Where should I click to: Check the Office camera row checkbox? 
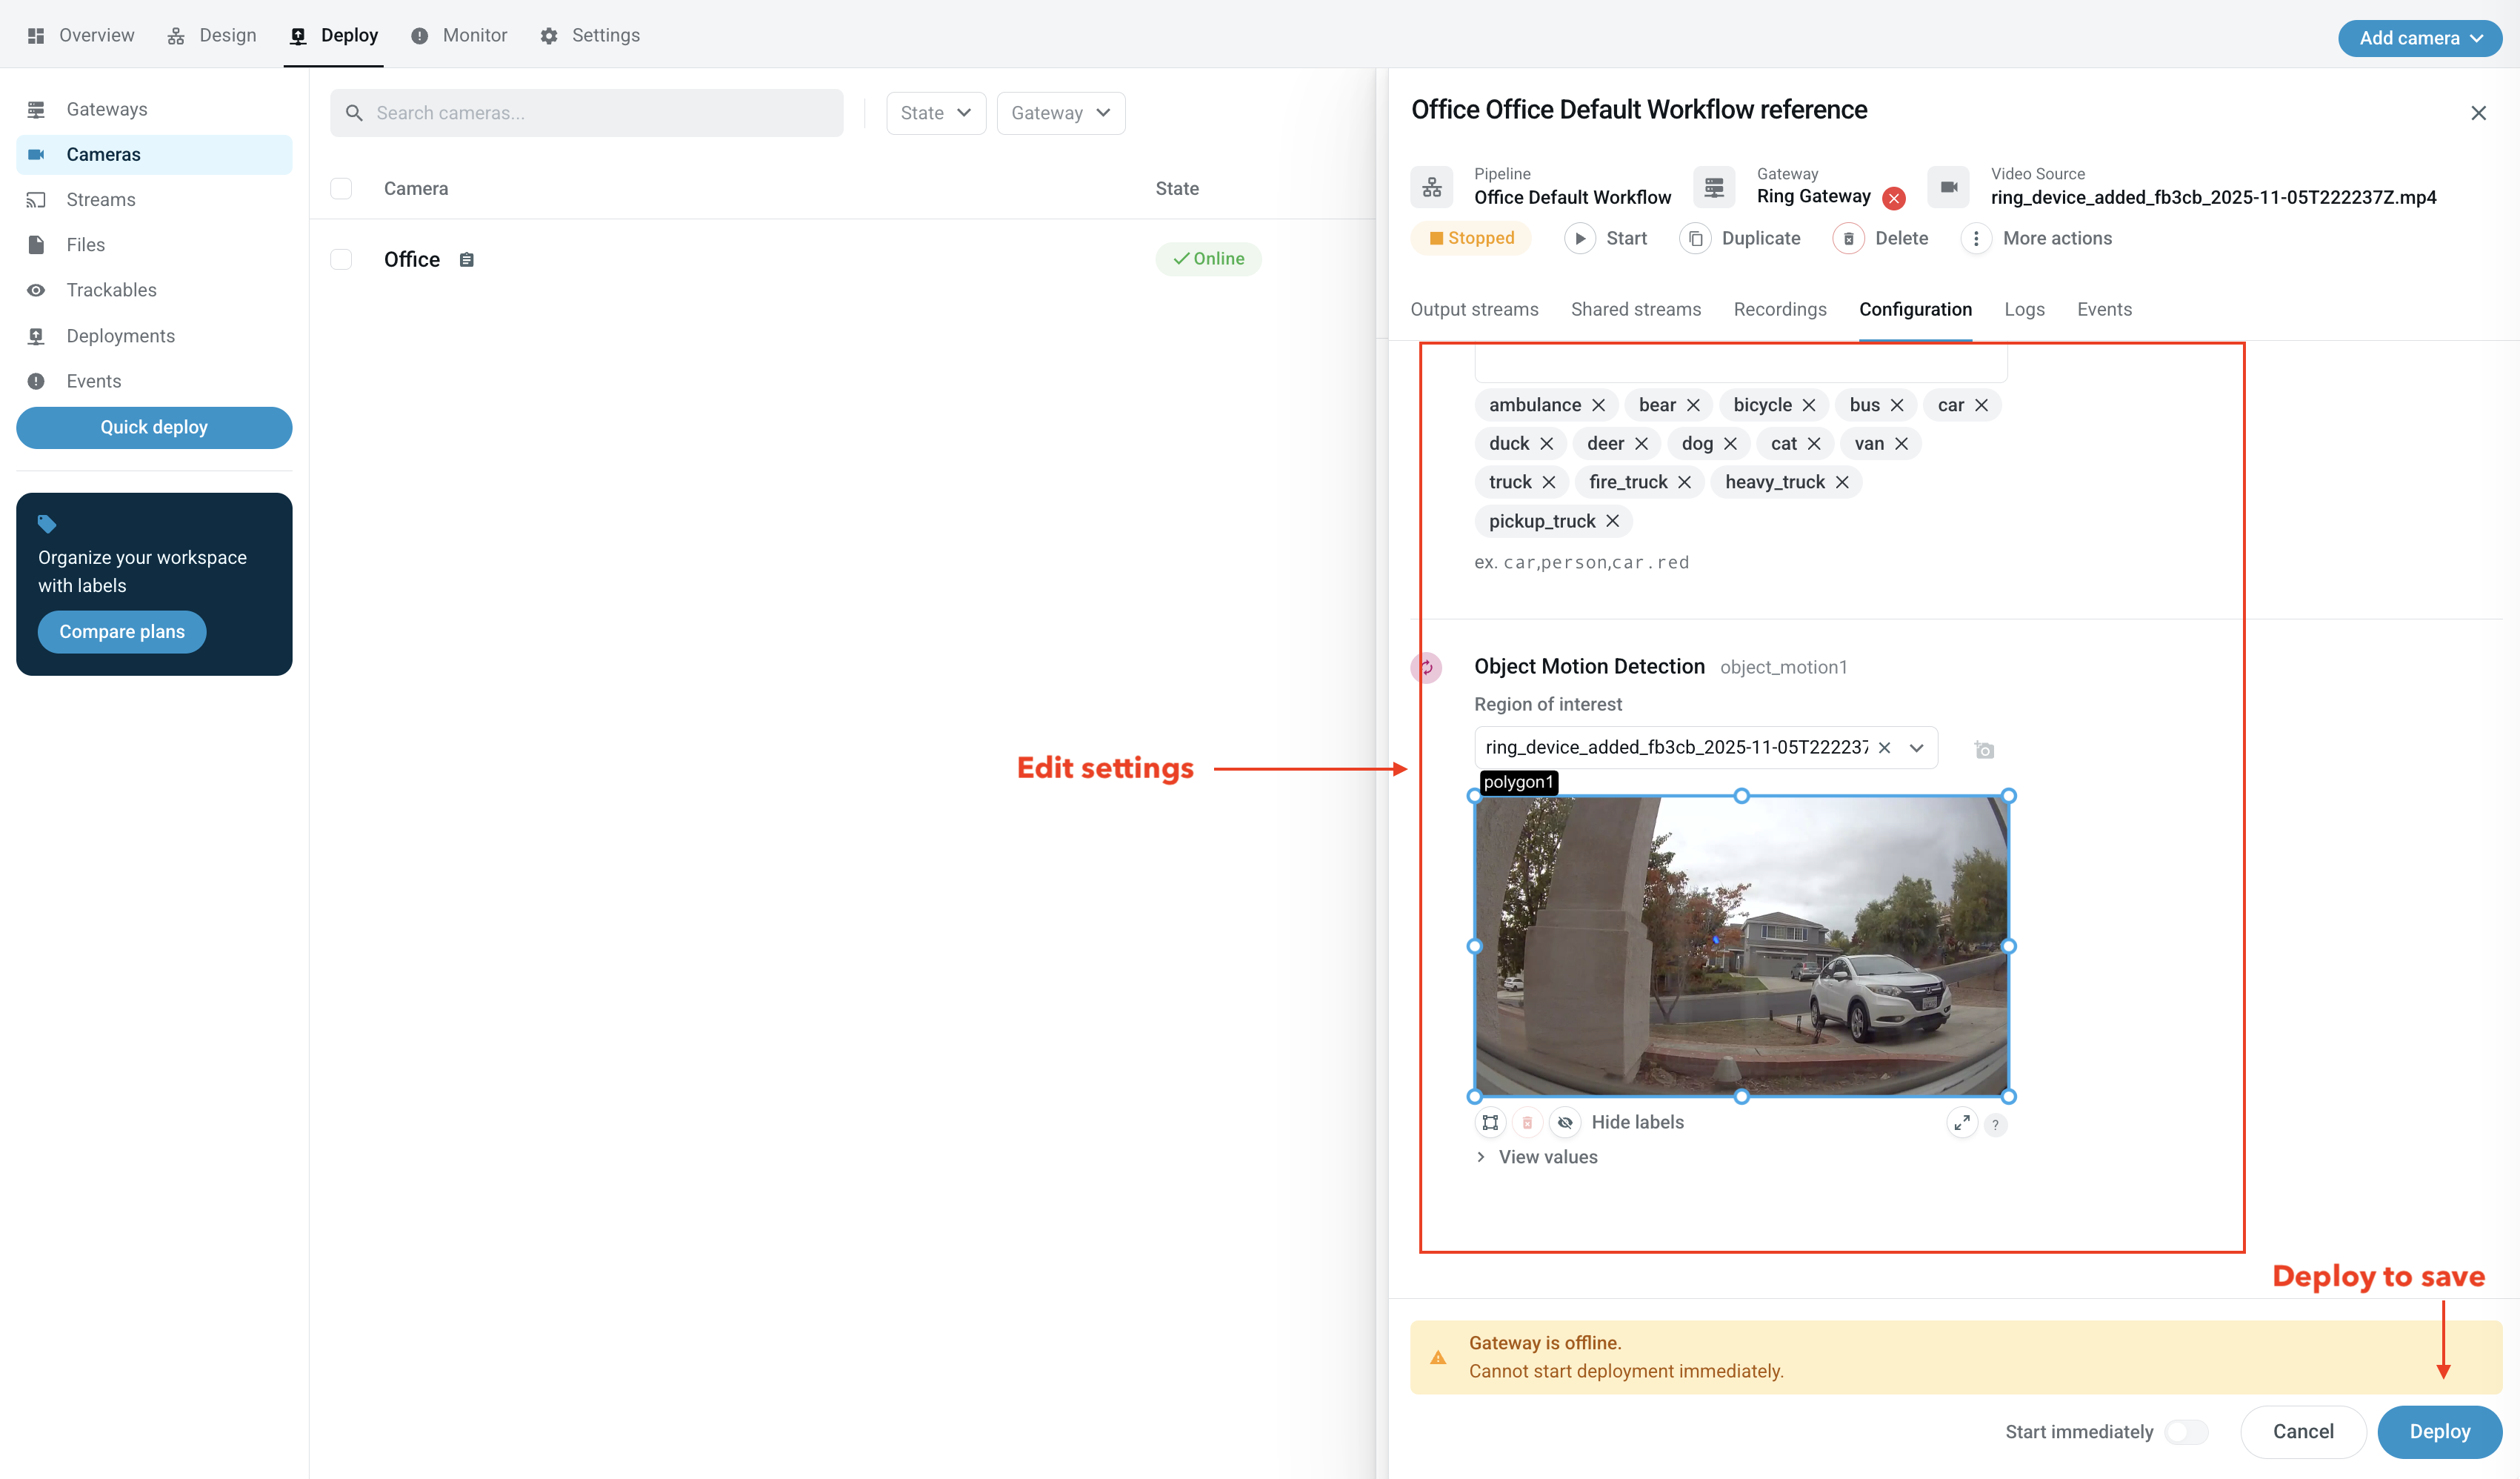tap(341, 260)
